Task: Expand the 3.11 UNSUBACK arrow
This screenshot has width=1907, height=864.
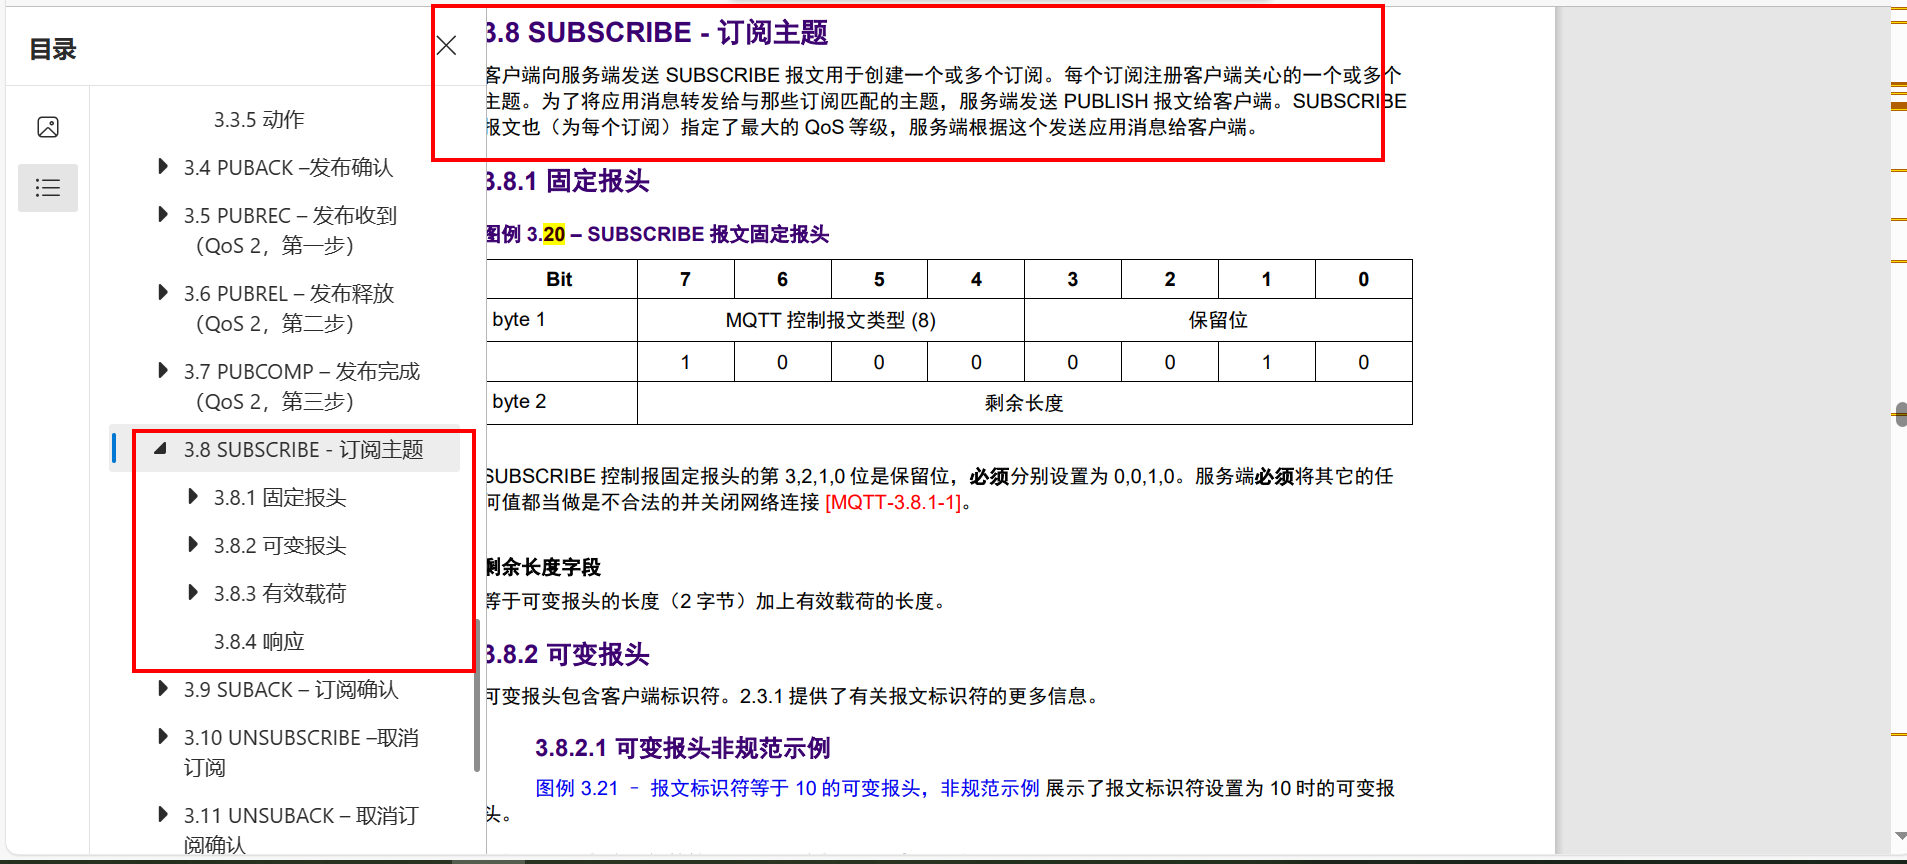Action: click(x=163, y=815)
